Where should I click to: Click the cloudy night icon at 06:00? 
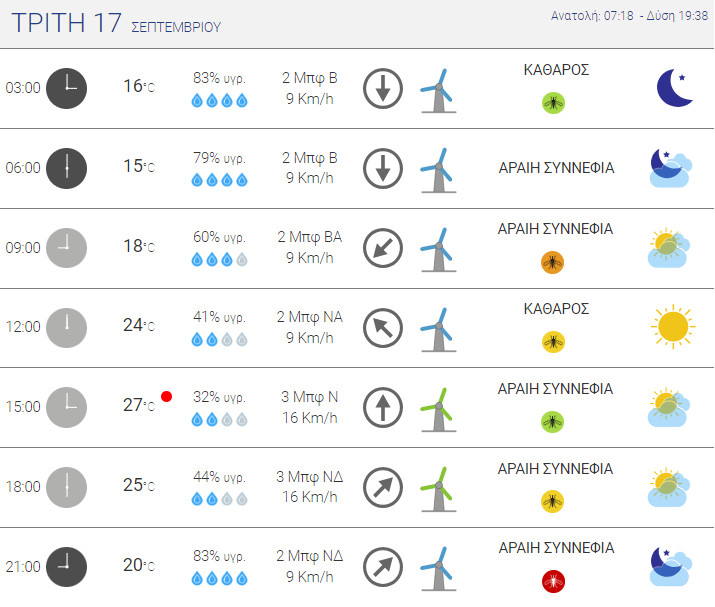pyautogui.click(x=670, y=168)
